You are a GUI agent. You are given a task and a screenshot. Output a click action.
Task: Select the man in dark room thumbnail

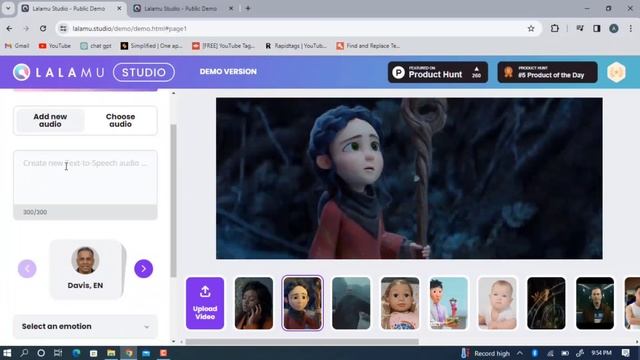595,303
